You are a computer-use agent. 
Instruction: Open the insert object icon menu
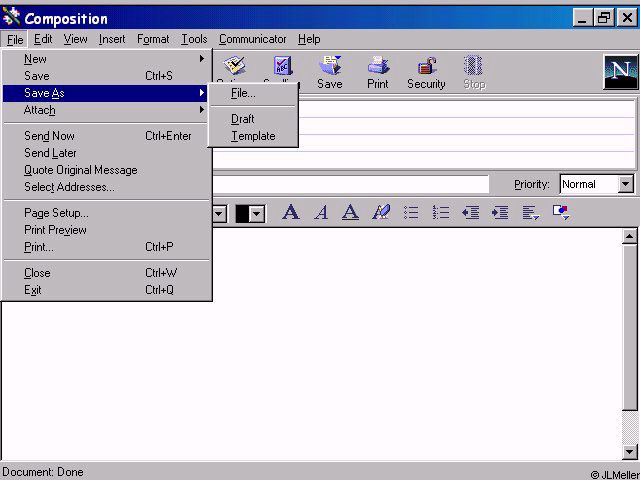pos(561,212)
